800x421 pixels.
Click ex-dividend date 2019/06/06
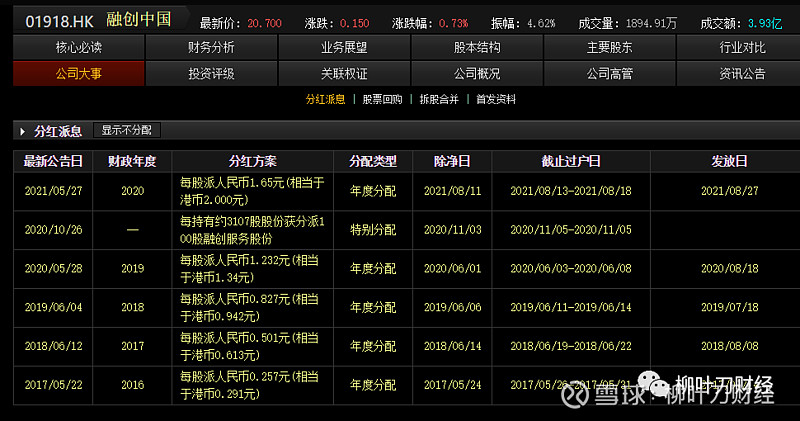[453, 307]
